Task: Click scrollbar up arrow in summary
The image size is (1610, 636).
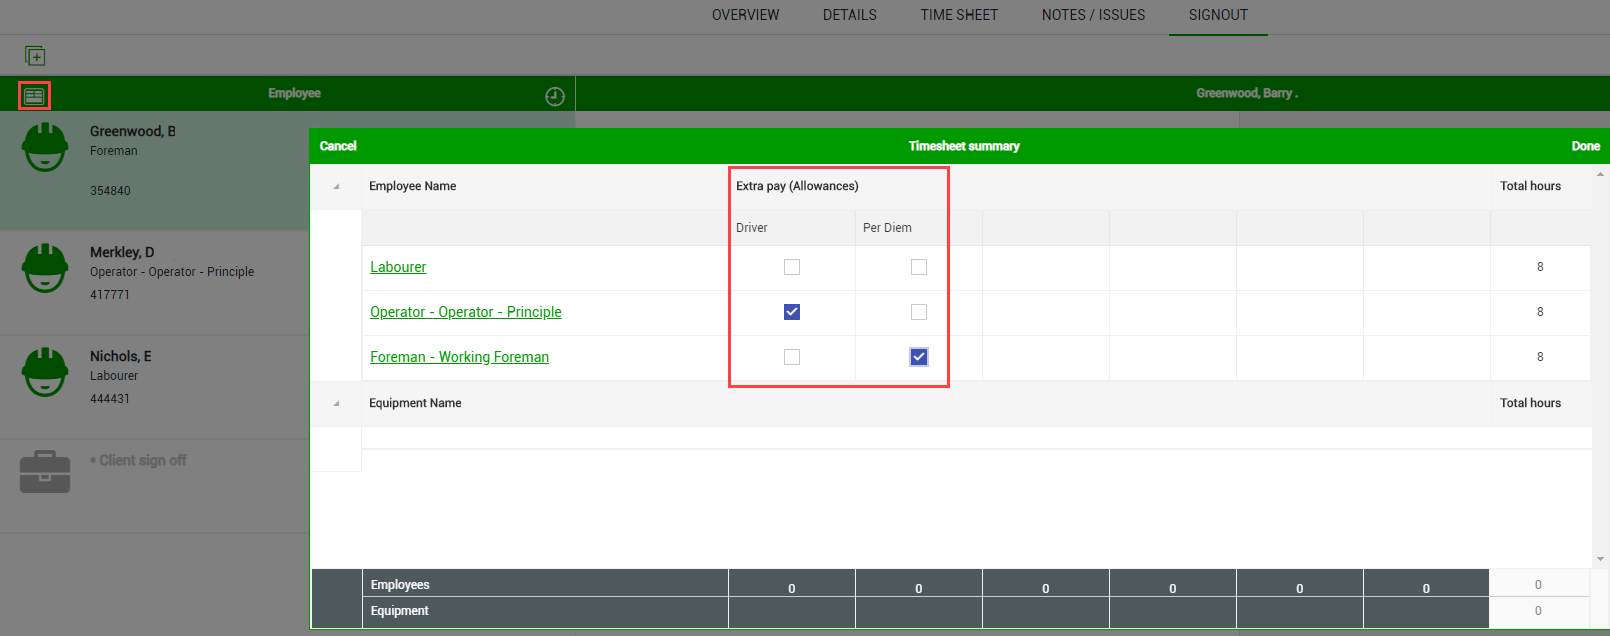Action: [1600, 174]
